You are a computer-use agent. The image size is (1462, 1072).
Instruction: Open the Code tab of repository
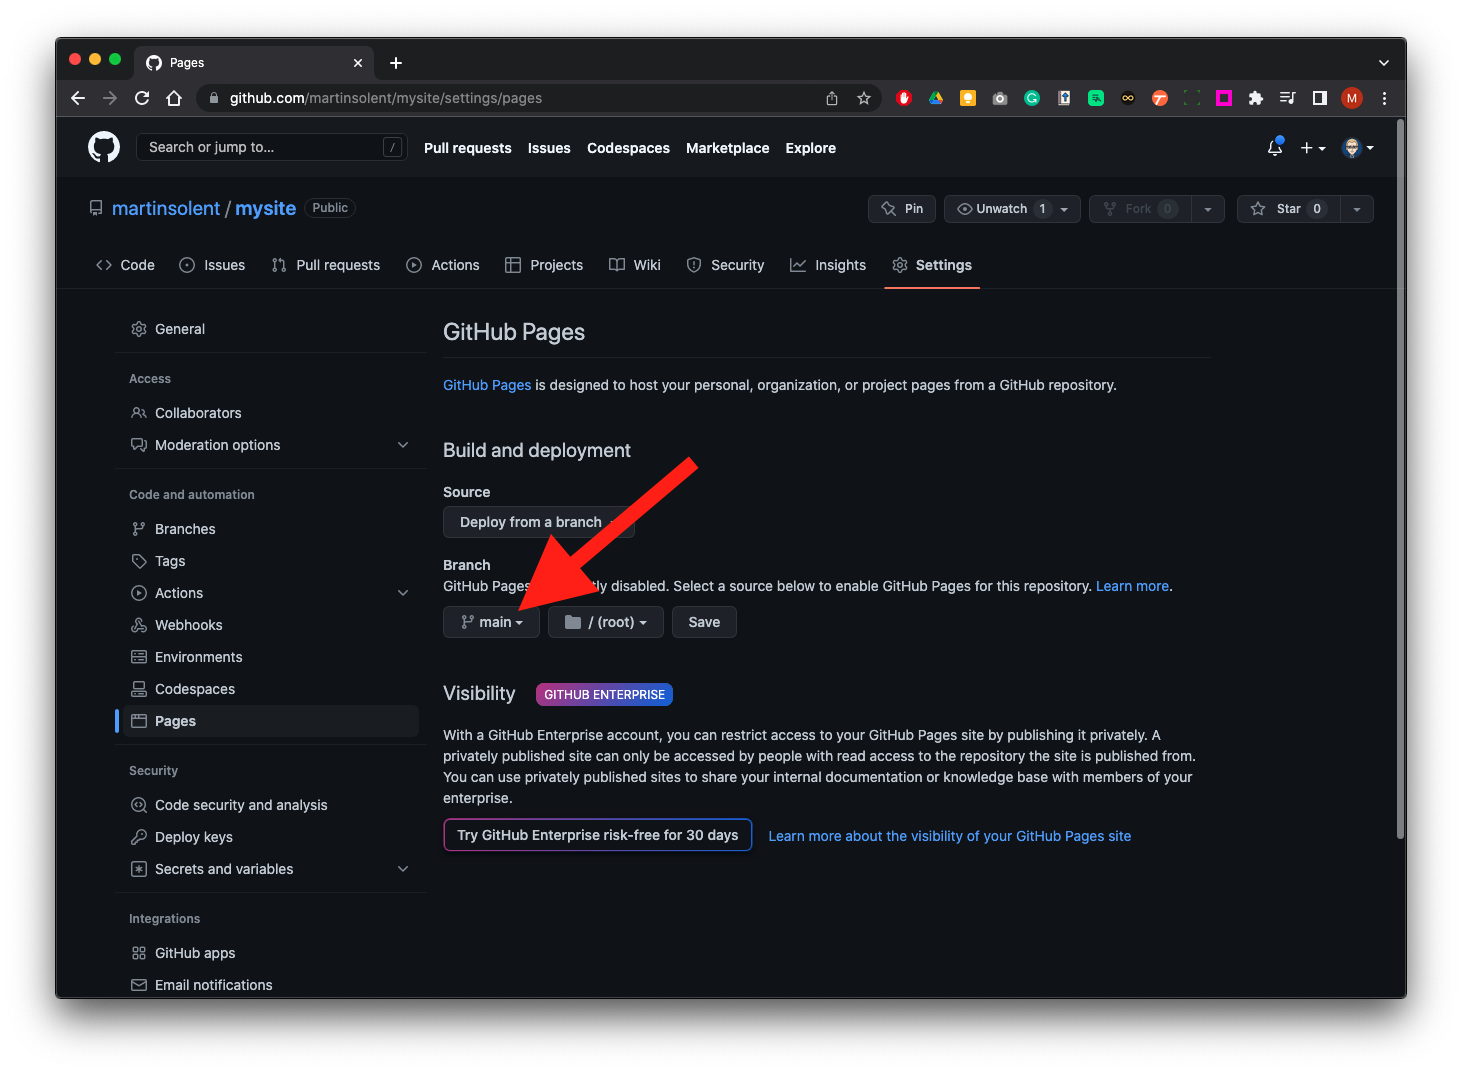(x=126, y=265)
